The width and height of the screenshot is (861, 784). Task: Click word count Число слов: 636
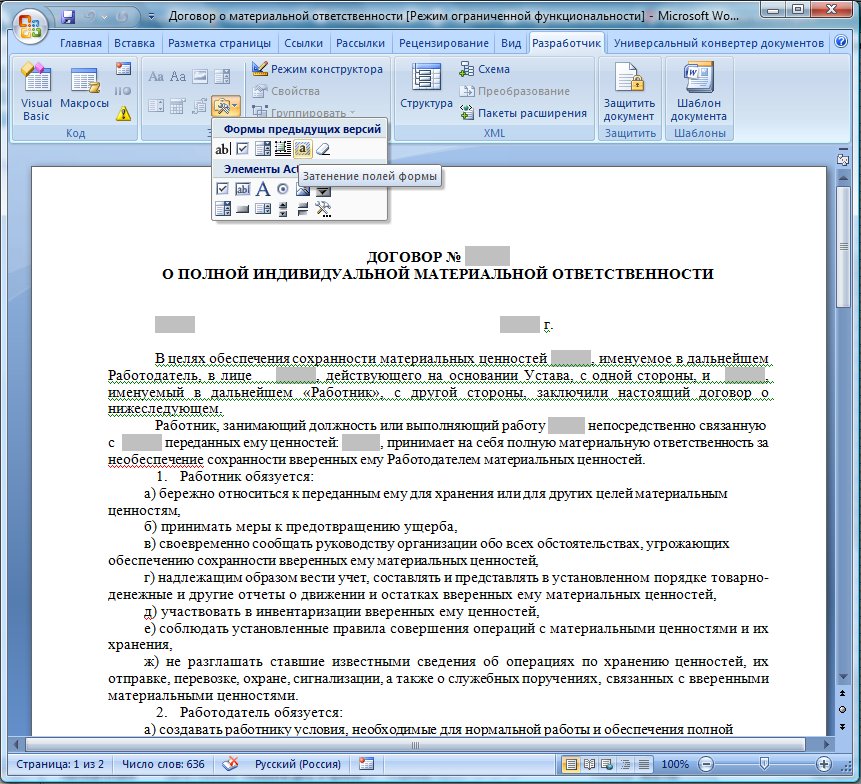[163, 764]
